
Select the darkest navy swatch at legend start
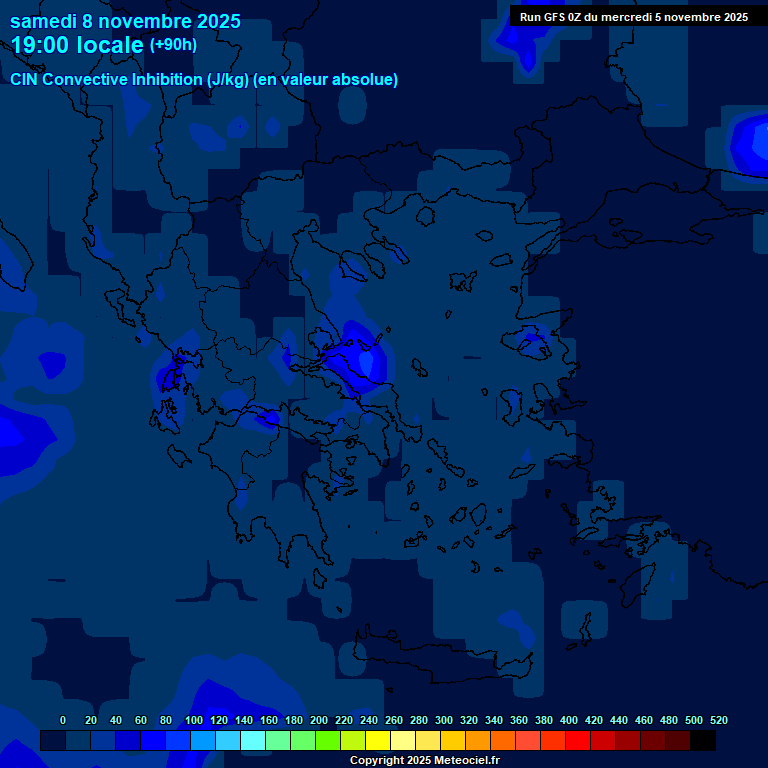point(53,740)
